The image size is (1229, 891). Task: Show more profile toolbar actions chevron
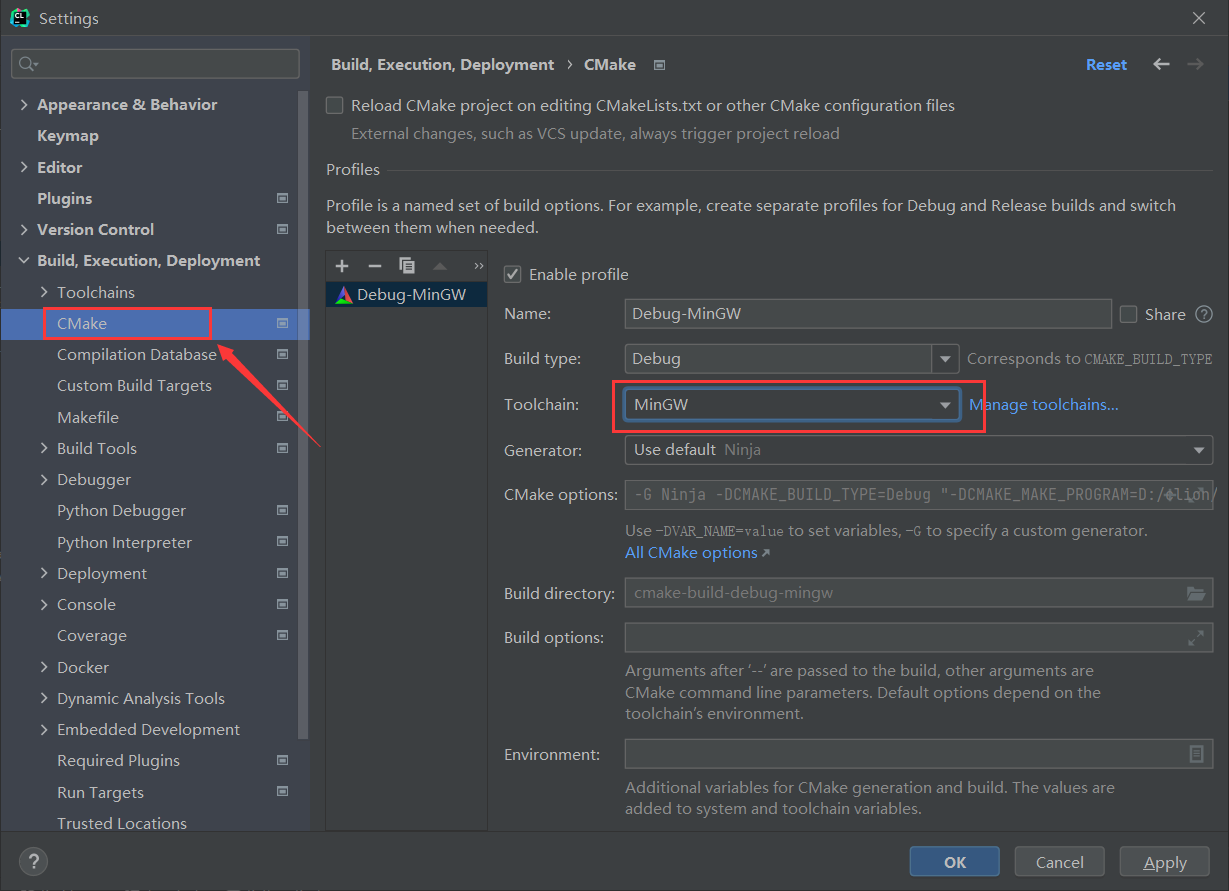478,266
